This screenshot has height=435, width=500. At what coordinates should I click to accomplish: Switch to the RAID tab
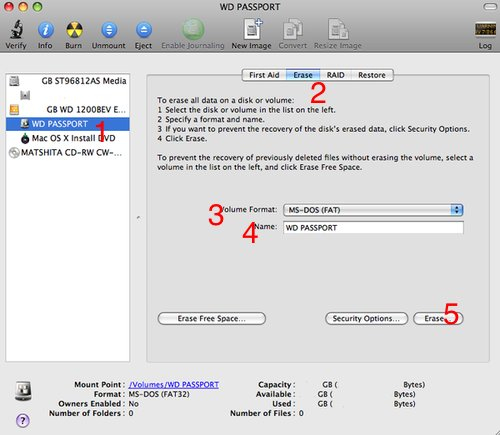coord(335,75)
